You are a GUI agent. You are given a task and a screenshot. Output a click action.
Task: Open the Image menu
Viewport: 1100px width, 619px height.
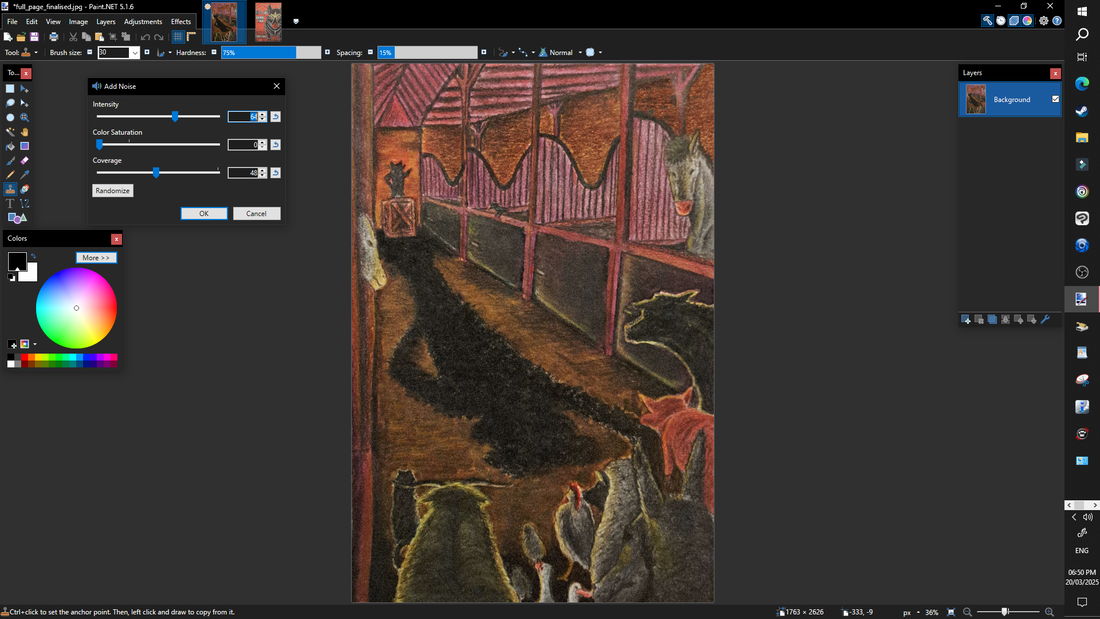79,22
